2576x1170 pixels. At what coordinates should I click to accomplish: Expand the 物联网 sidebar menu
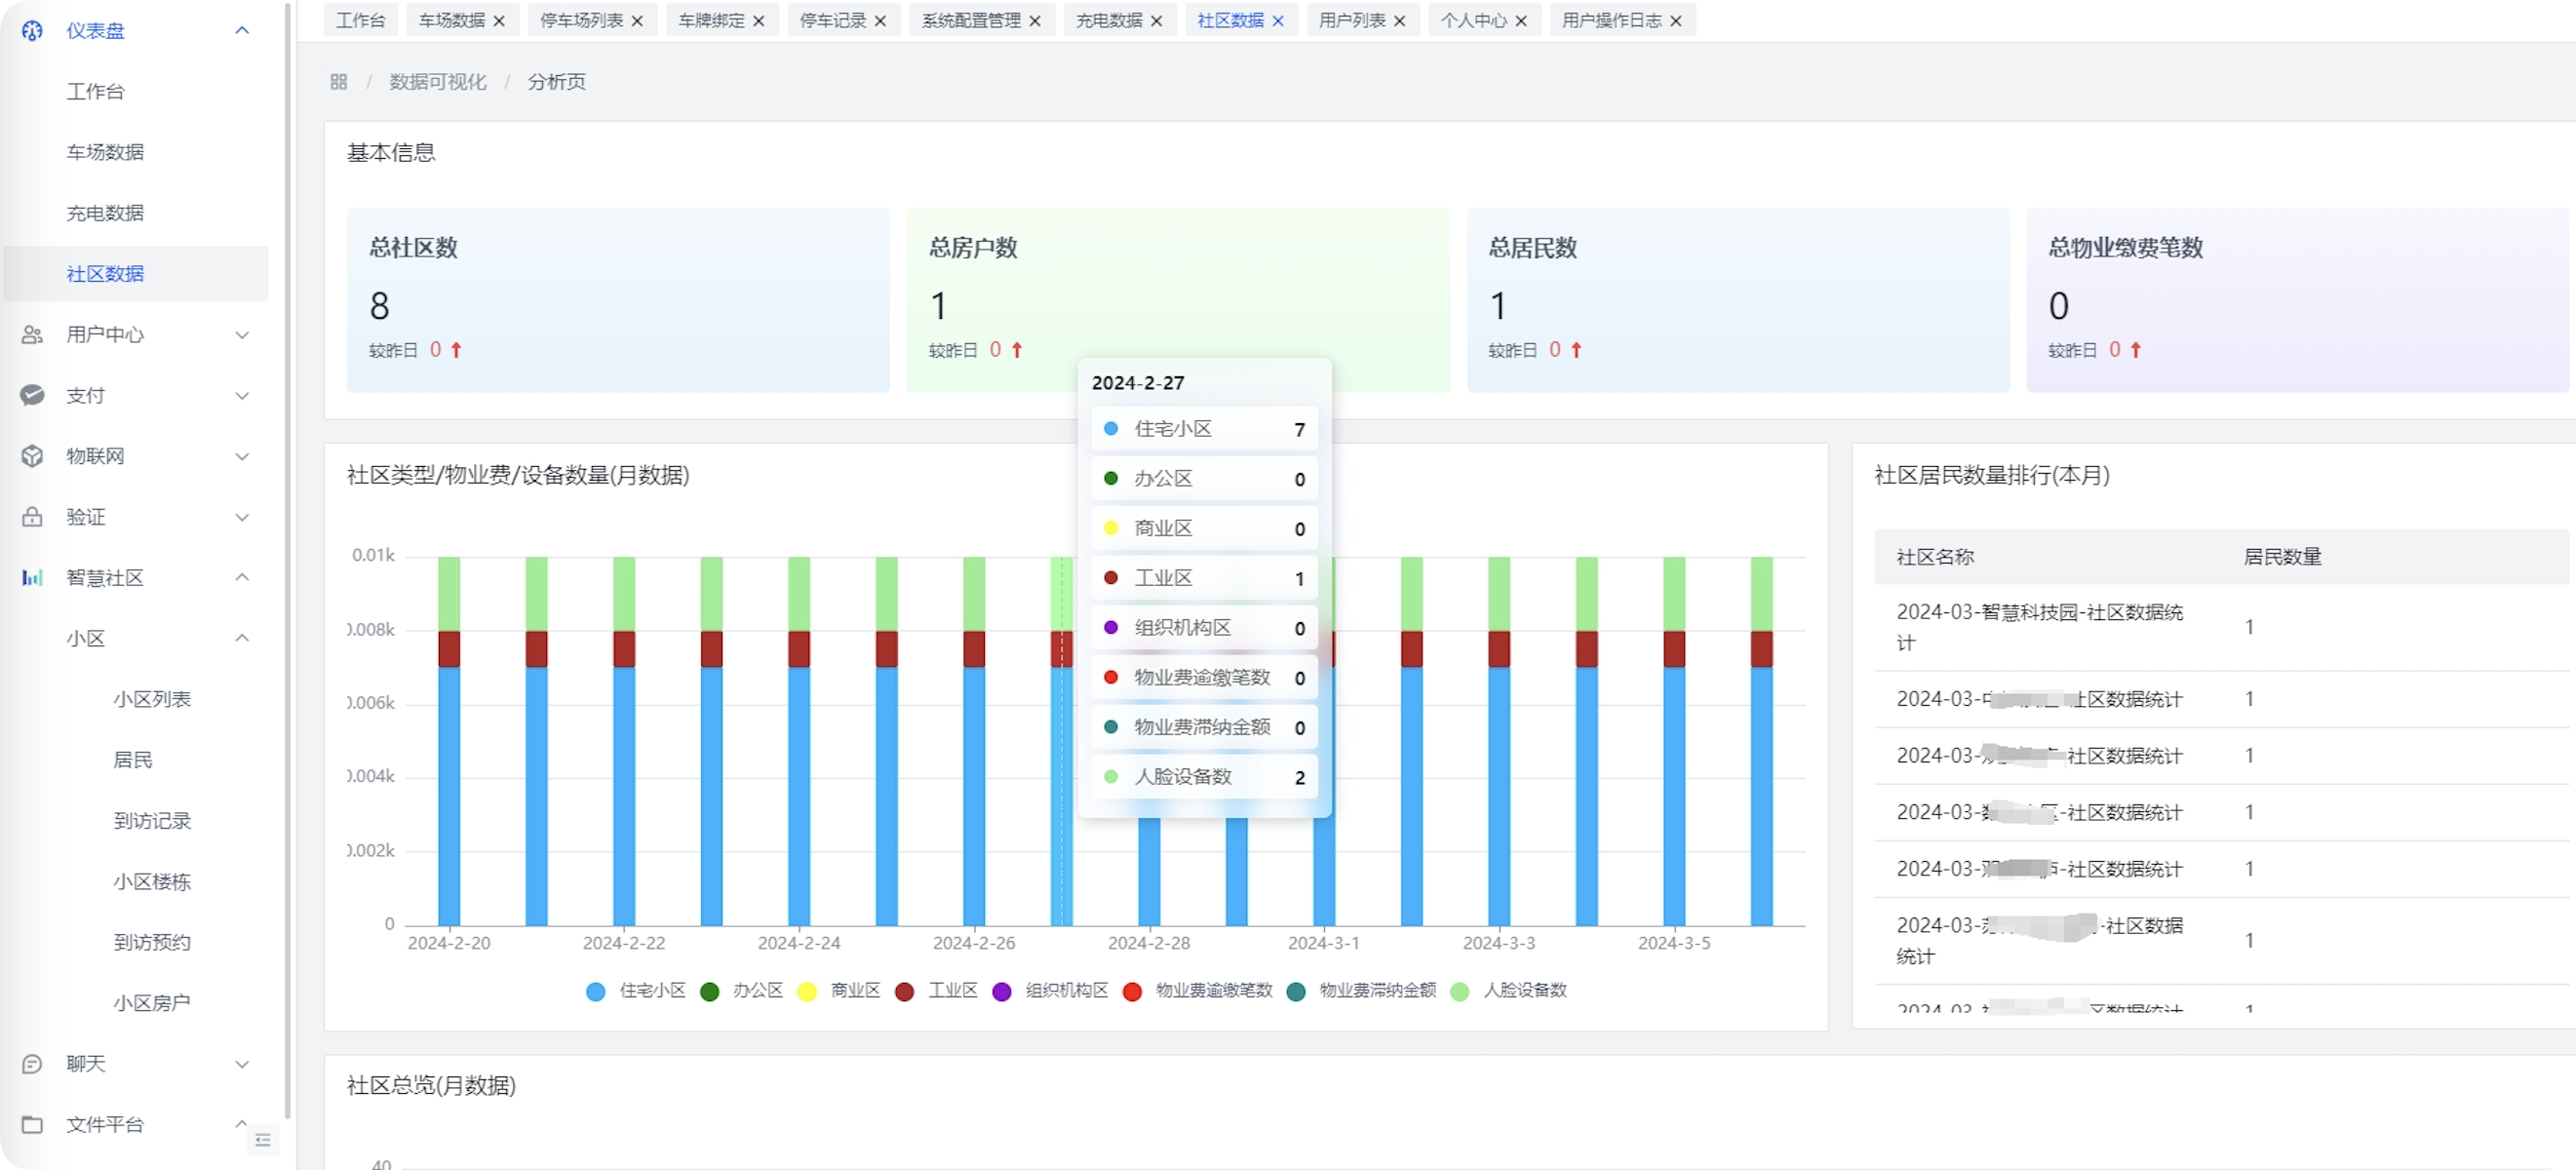[x=242, y=456]
